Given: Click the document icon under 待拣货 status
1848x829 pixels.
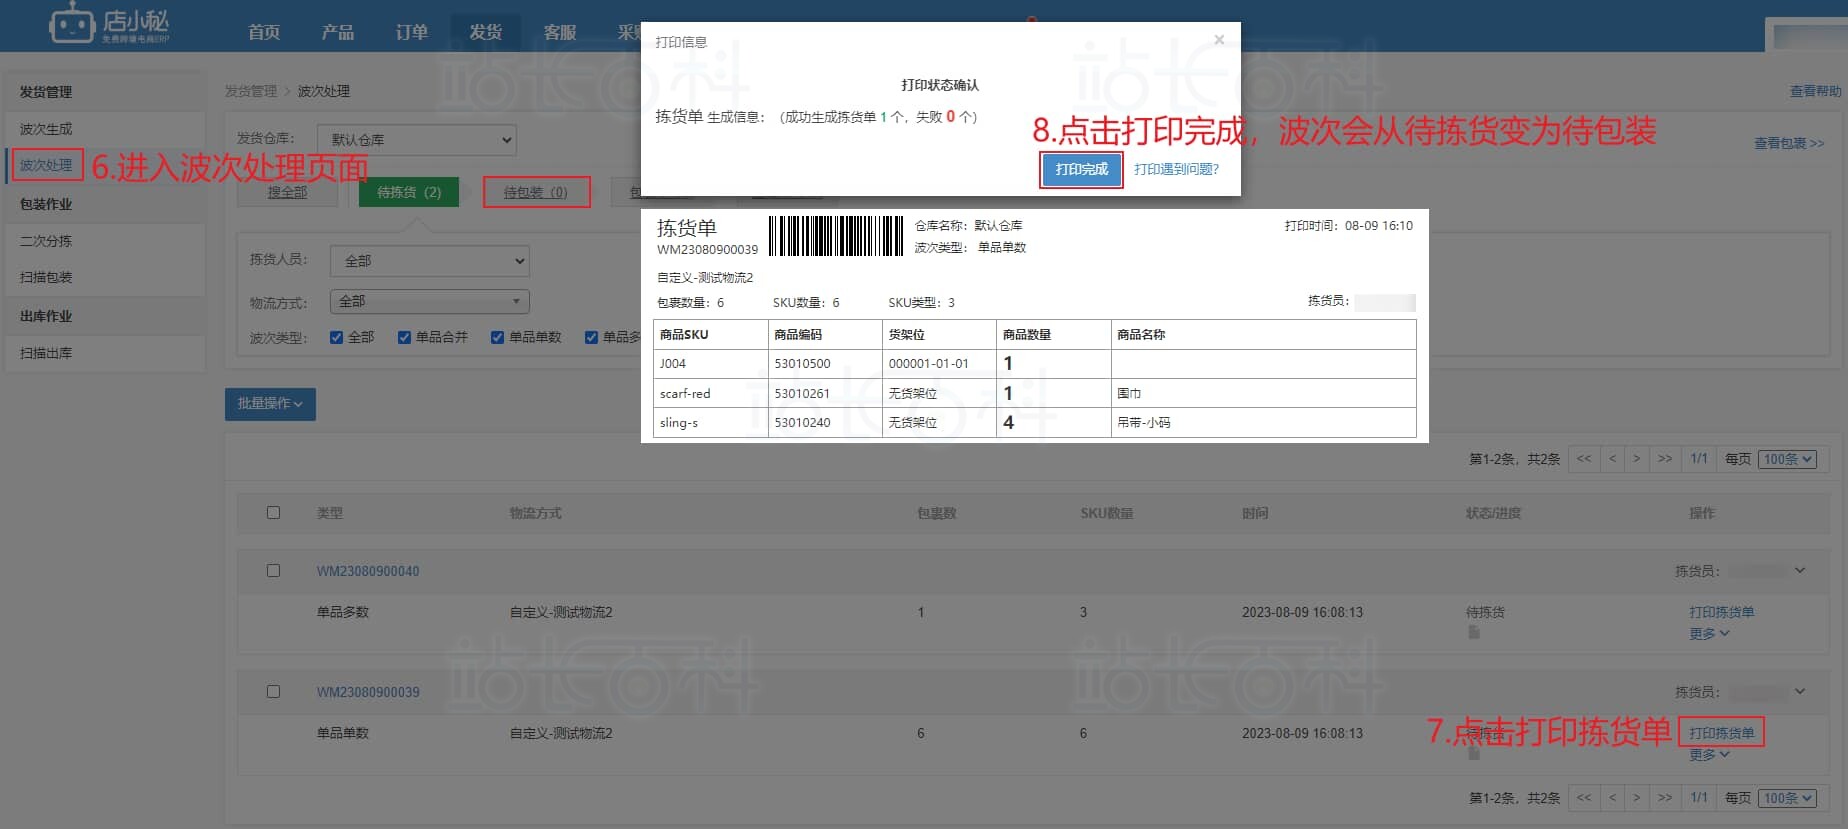Looking at the screenshot, I should coord(1473,632).
